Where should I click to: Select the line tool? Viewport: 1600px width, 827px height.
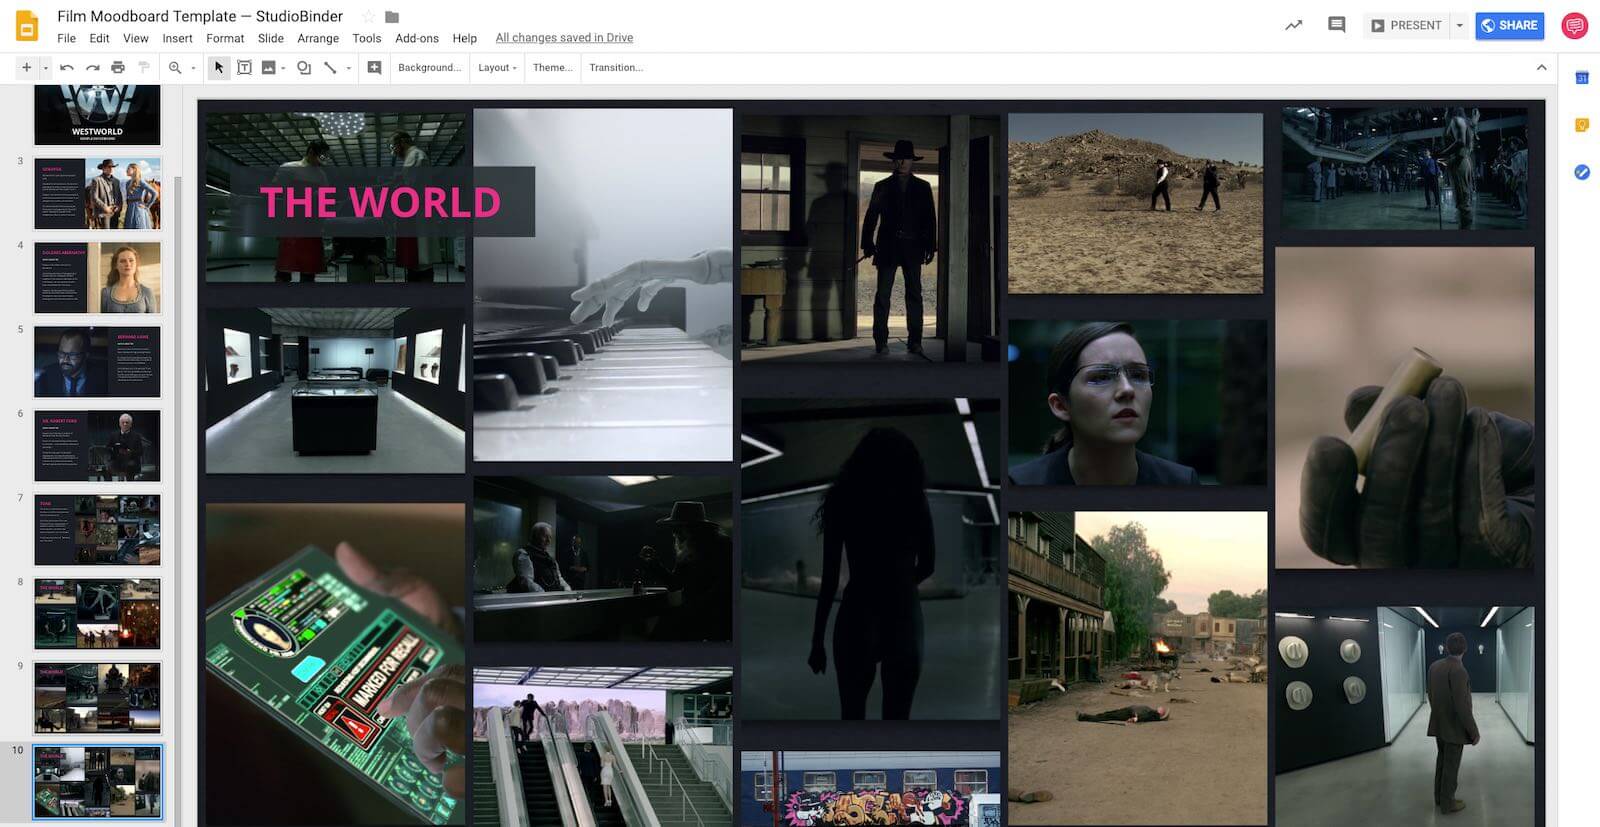point(330,67)
